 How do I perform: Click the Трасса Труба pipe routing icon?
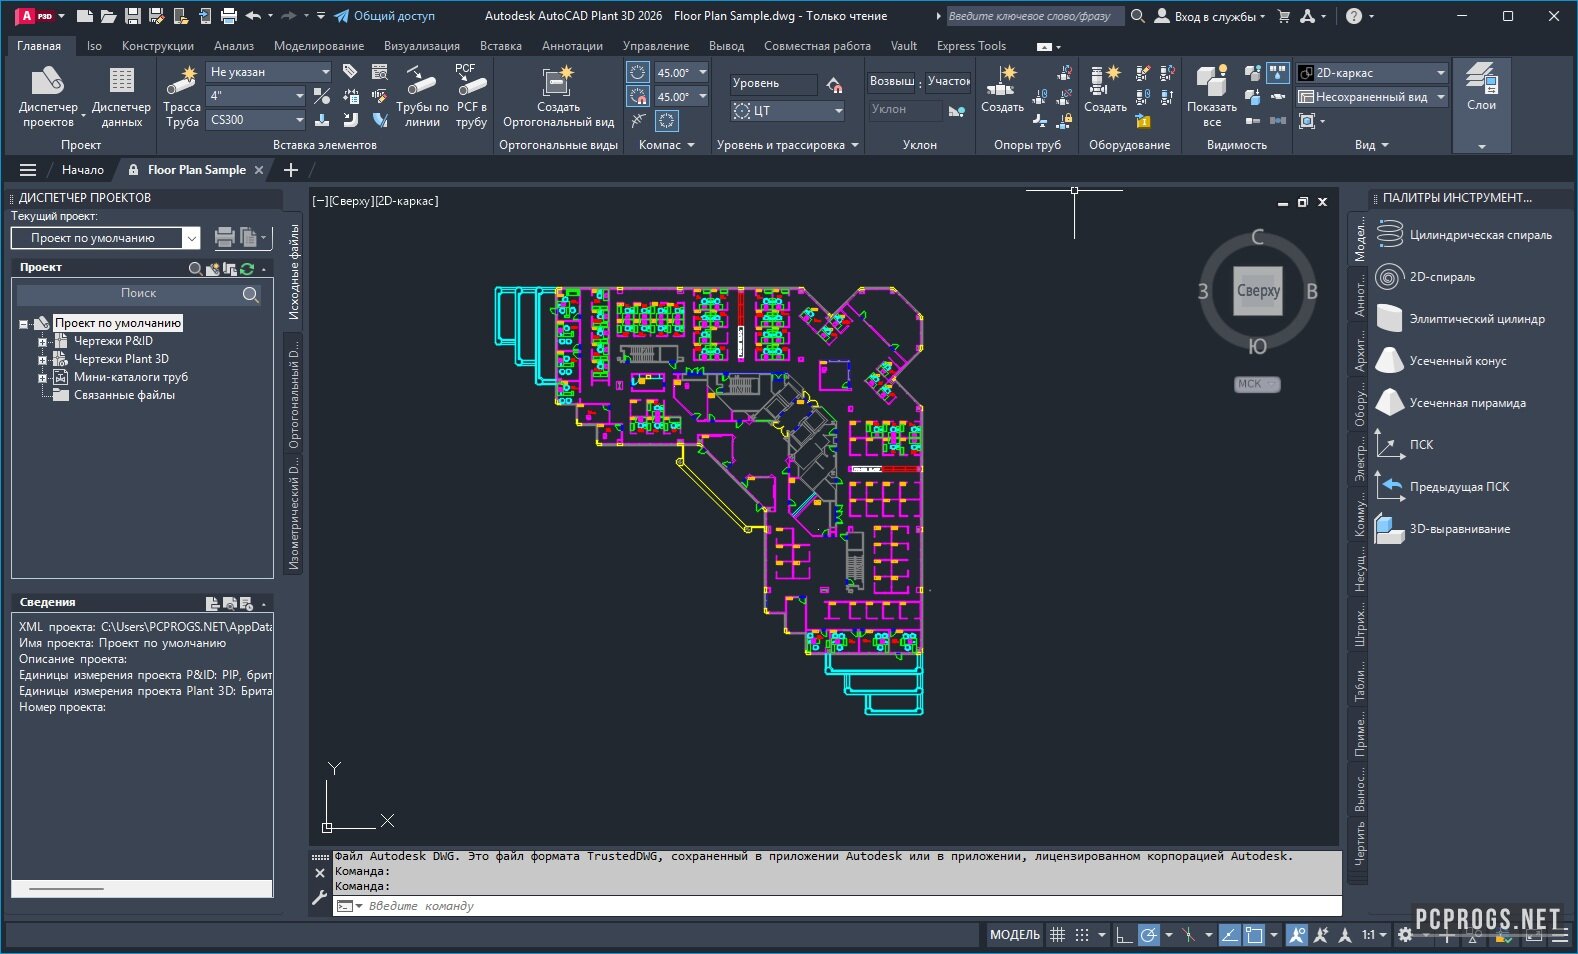coord(182,97)
